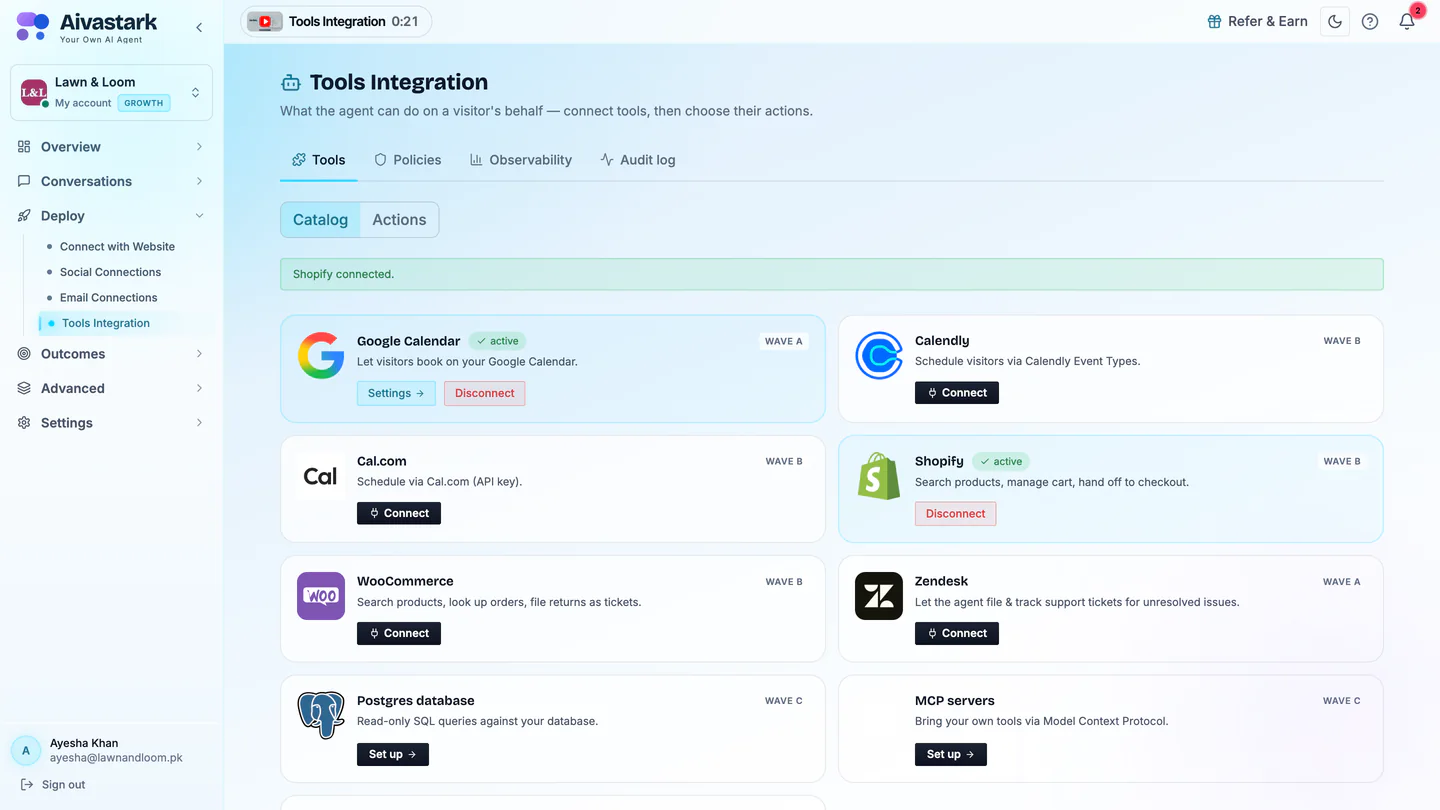Collapse the sidebar with the chevron arrow
1440x810 pixels.
[x=199, y=27]
